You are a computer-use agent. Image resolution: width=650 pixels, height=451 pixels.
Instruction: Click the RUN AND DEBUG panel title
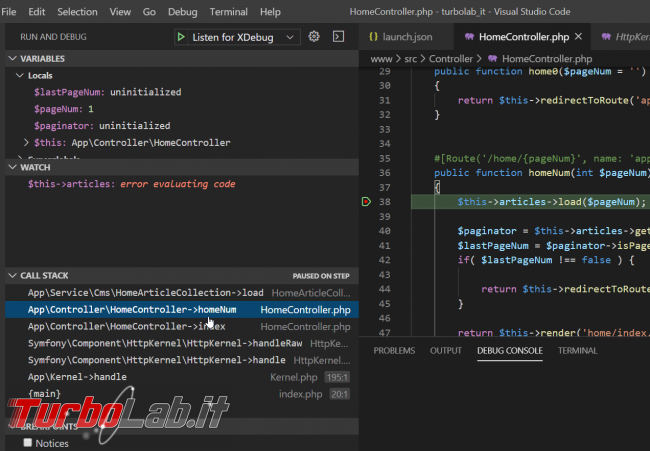53,37
